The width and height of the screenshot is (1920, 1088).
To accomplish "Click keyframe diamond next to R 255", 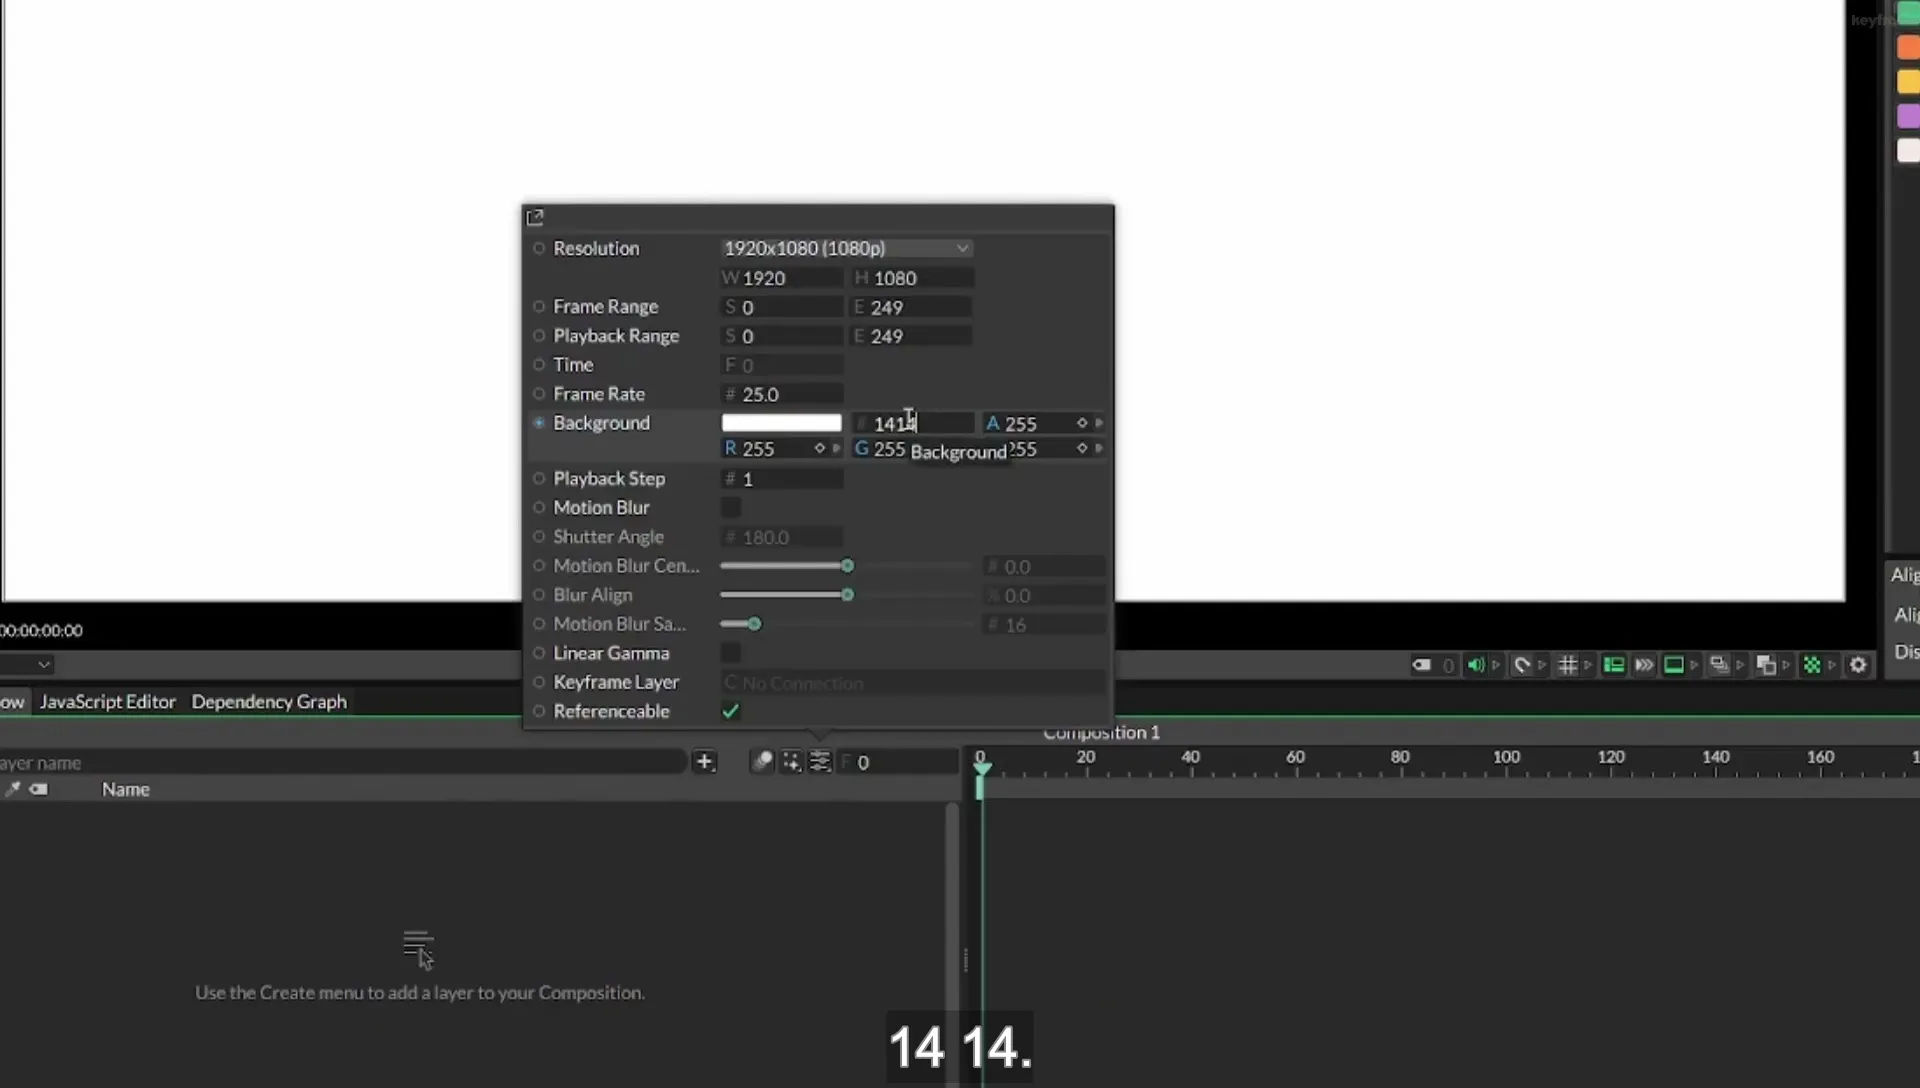I will (x=820, y=448).
